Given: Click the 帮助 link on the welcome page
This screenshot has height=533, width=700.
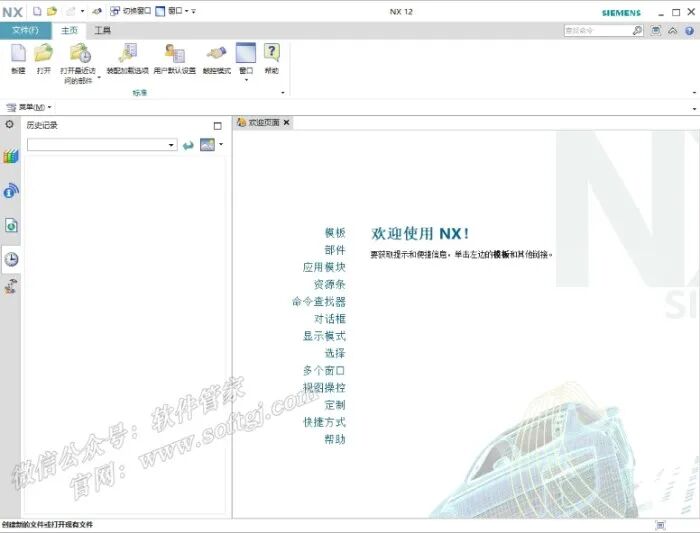Looking at the screenshot, I should [335, 439].
